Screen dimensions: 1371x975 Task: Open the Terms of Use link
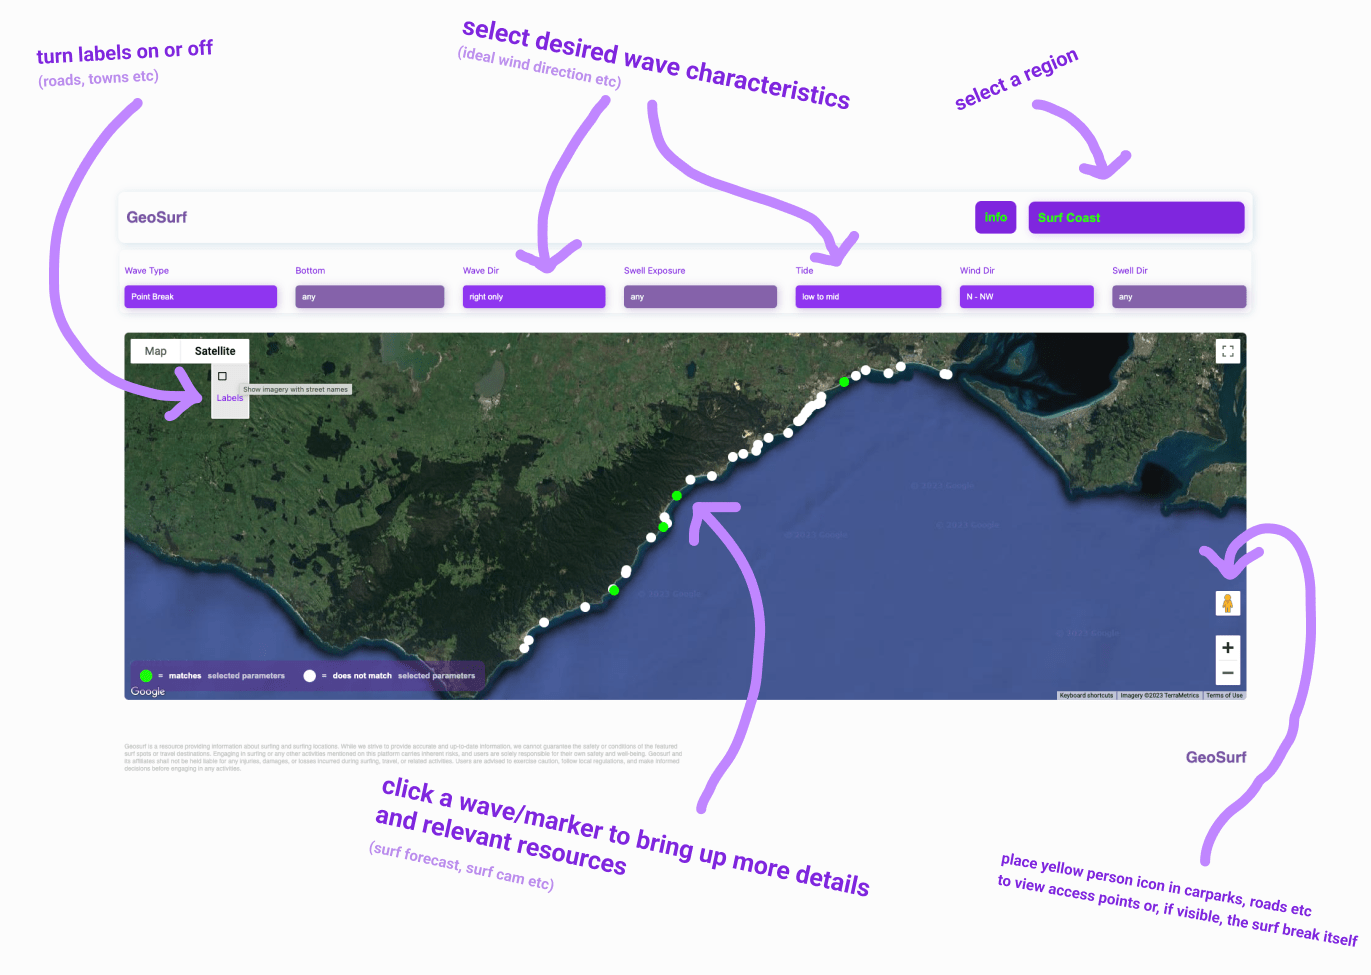click(1224, 695)
